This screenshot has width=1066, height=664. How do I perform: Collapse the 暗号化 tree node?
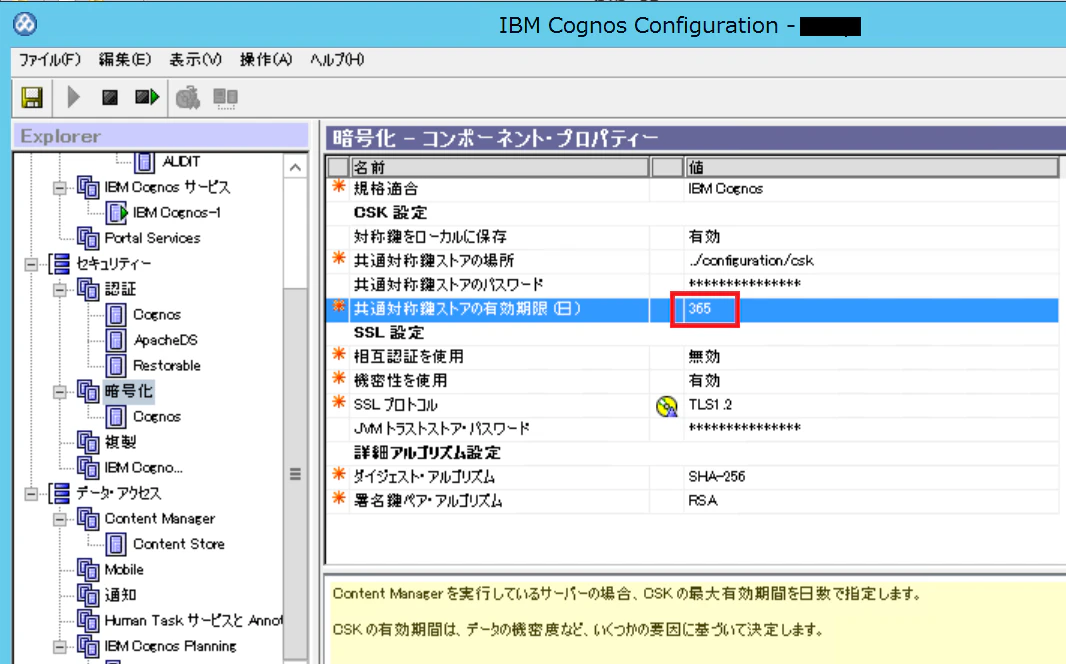pos(60,391)
